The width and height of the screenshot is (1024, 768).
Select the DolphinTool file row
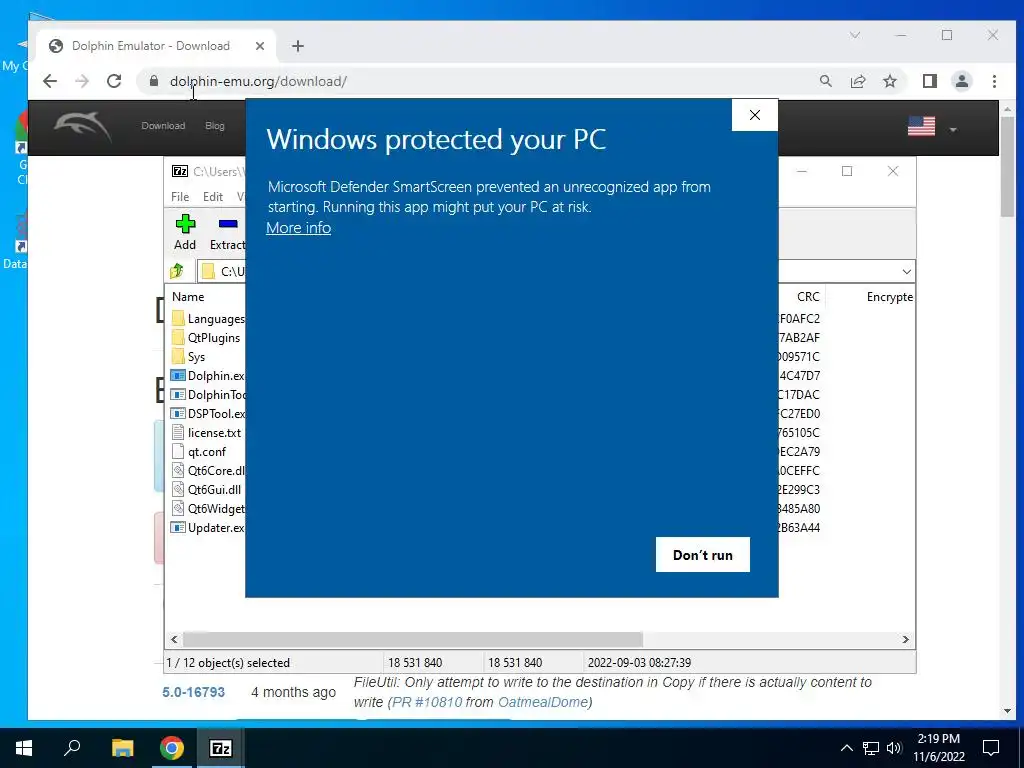208,394
